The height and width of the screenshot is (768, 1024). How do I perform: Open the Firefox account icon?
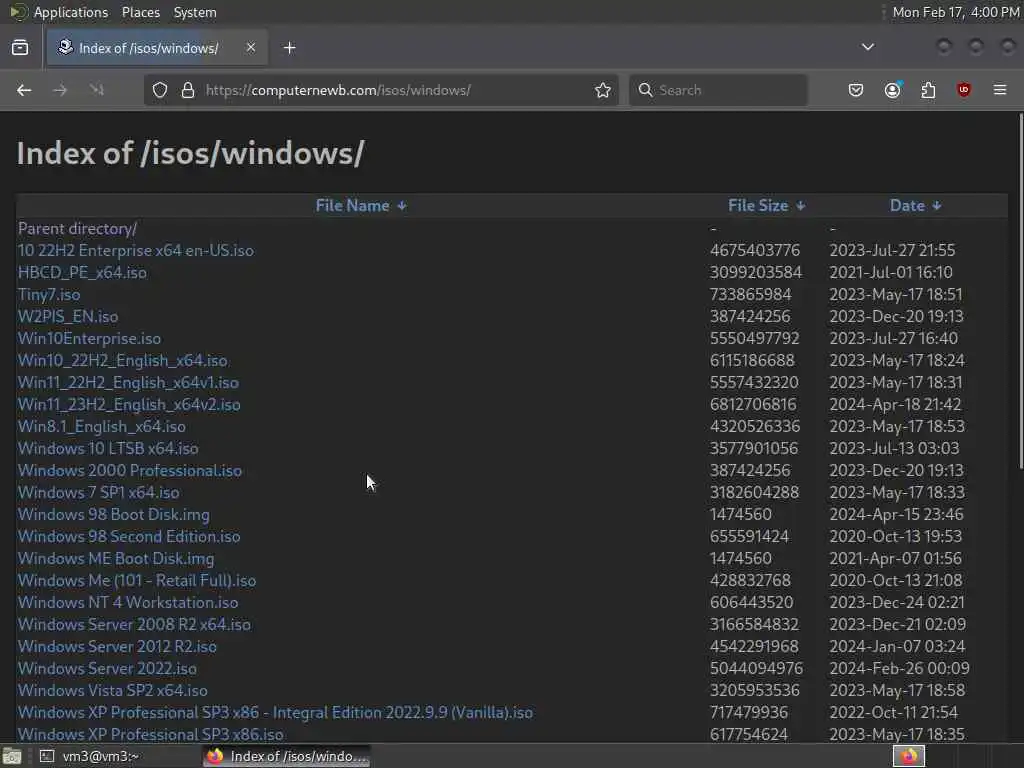[x=892, y=90]
